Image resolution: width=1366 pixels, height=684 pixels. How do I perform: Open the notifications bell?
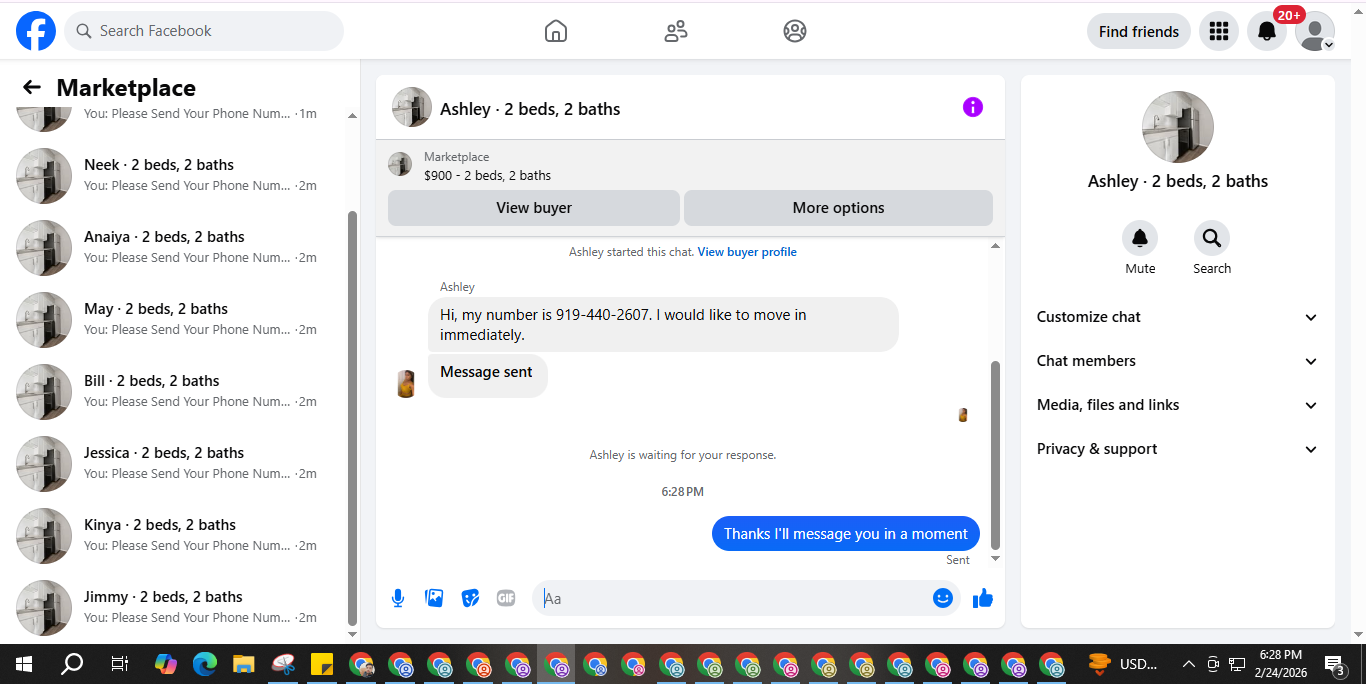(1266, 31)
